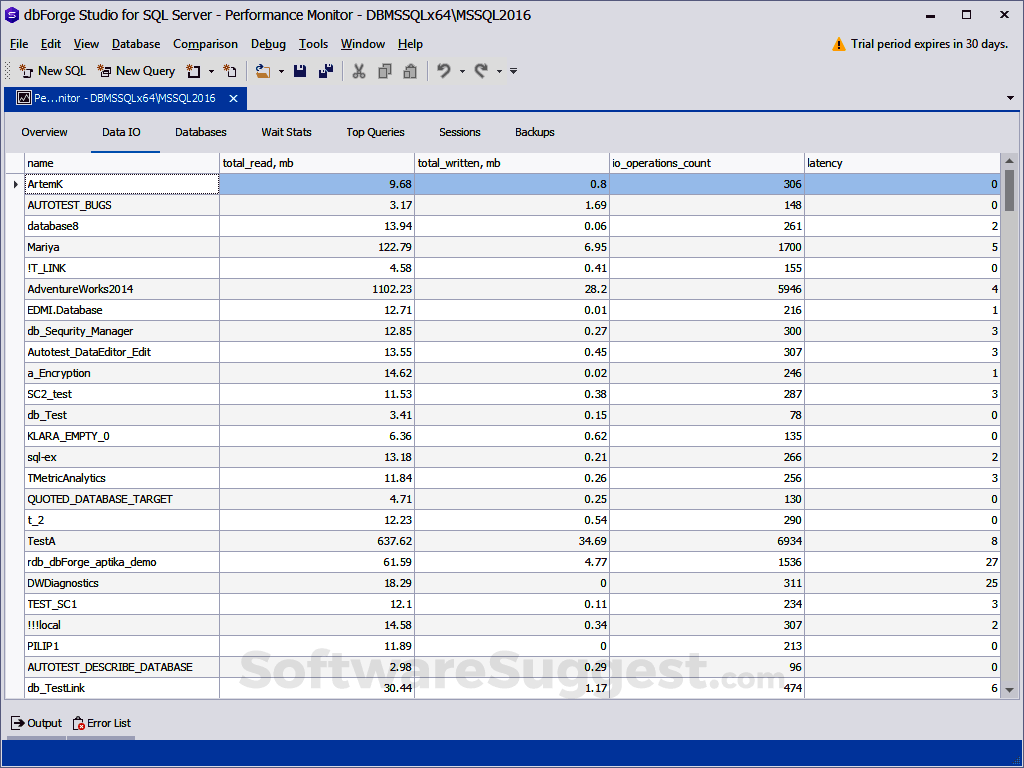Expand the toolbar overflow chevron

[x=512, y=71]
